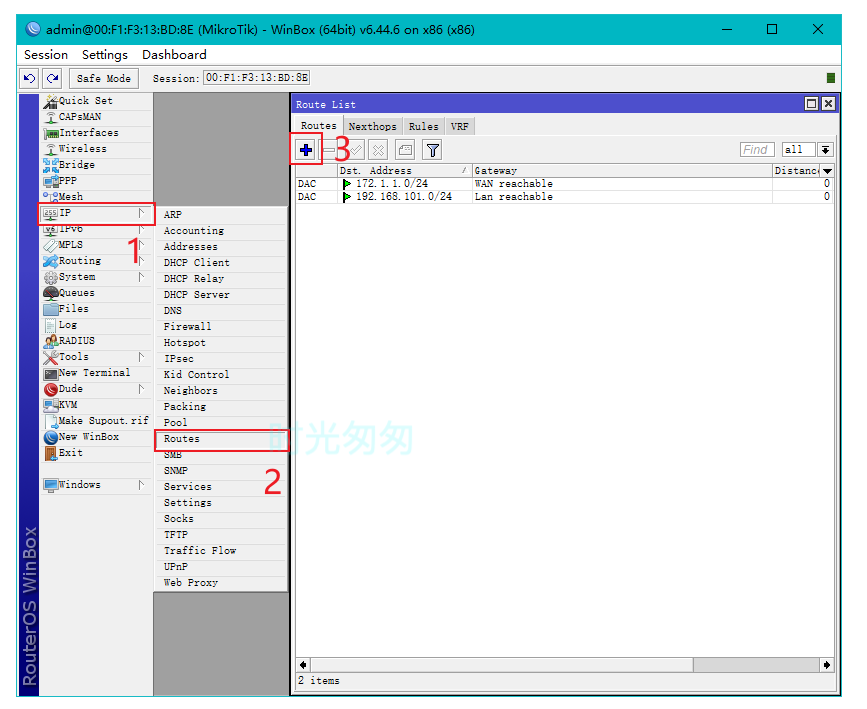Screen dimensions: 867x709
Task: Select route 172.1.1.0/24 row
Action: (564, 184)
